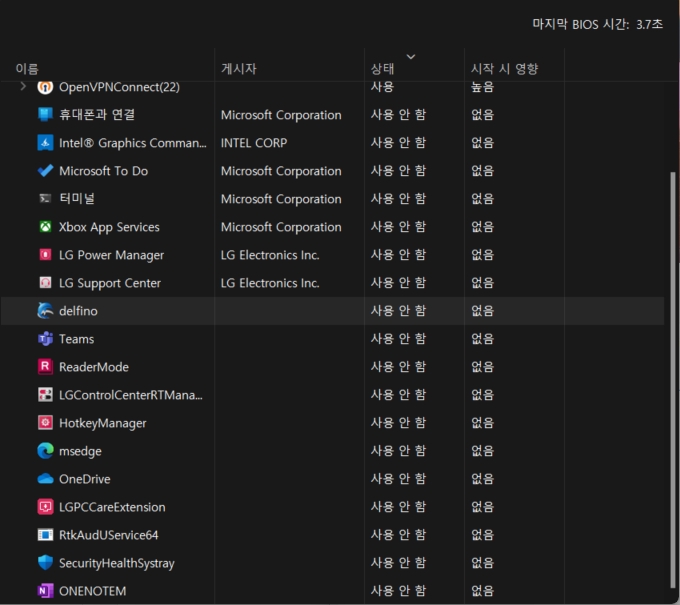680x605 pixels.
Task: Sort by the 상태 column's sort chevron
Action: (411, 57)
